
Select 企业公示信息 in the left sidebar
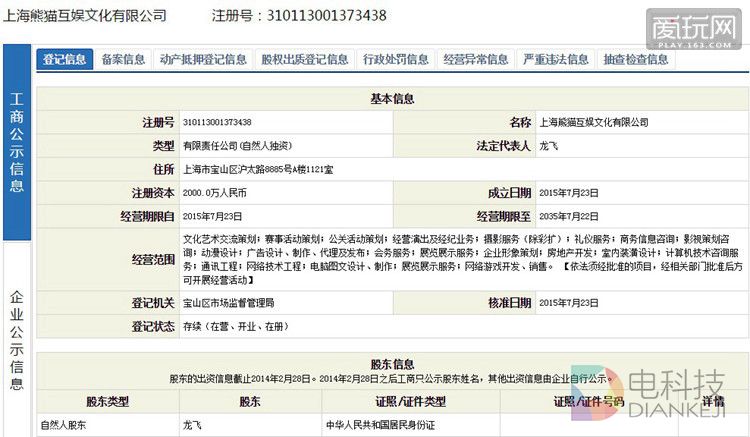[17, 339]
